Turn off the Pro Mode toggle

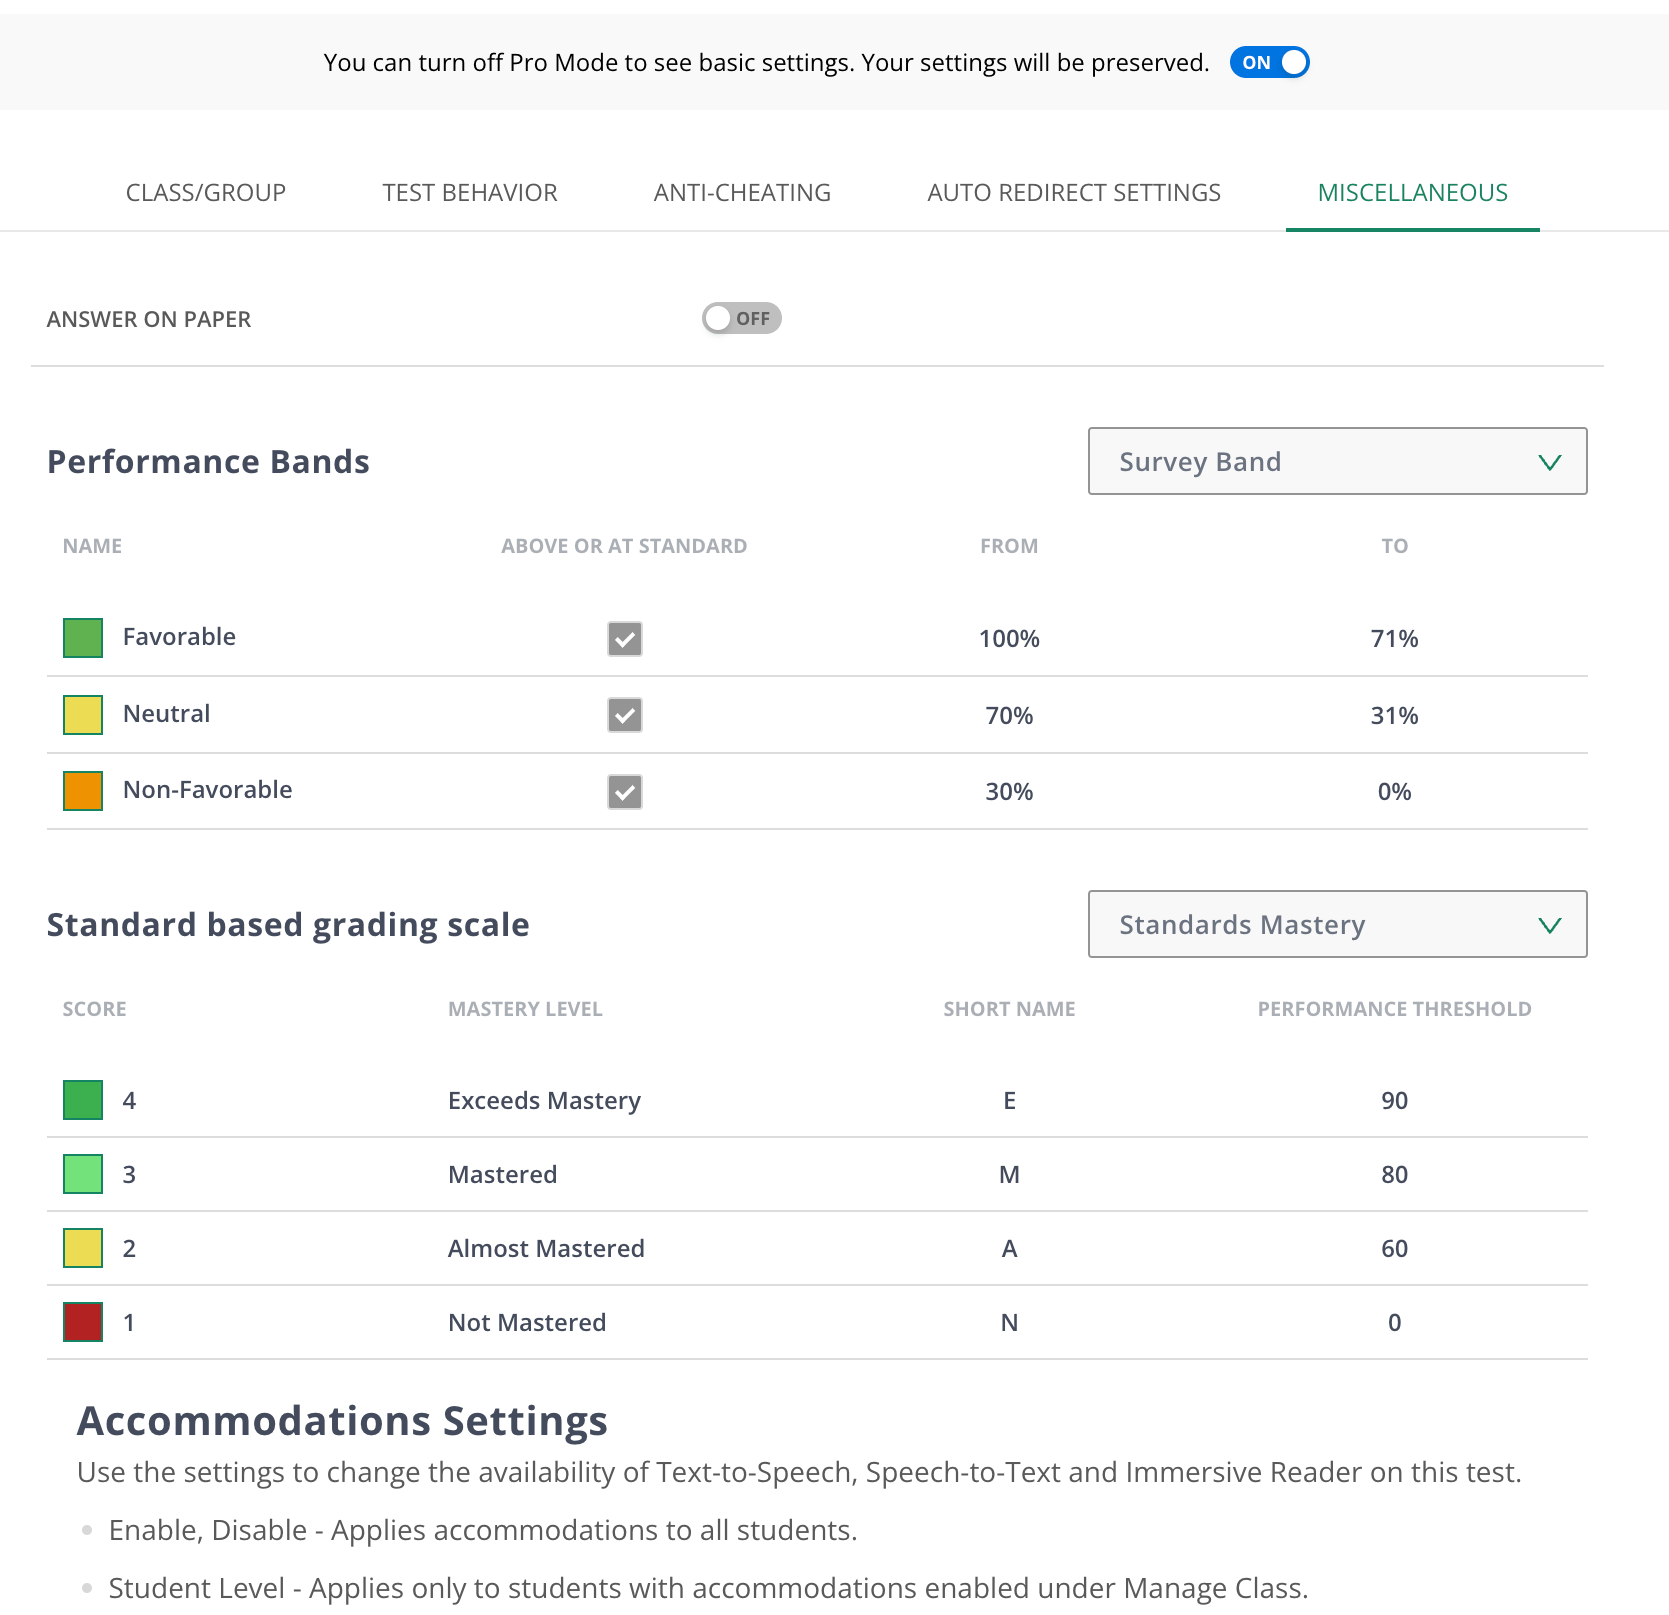click(x=1269, y=62)
